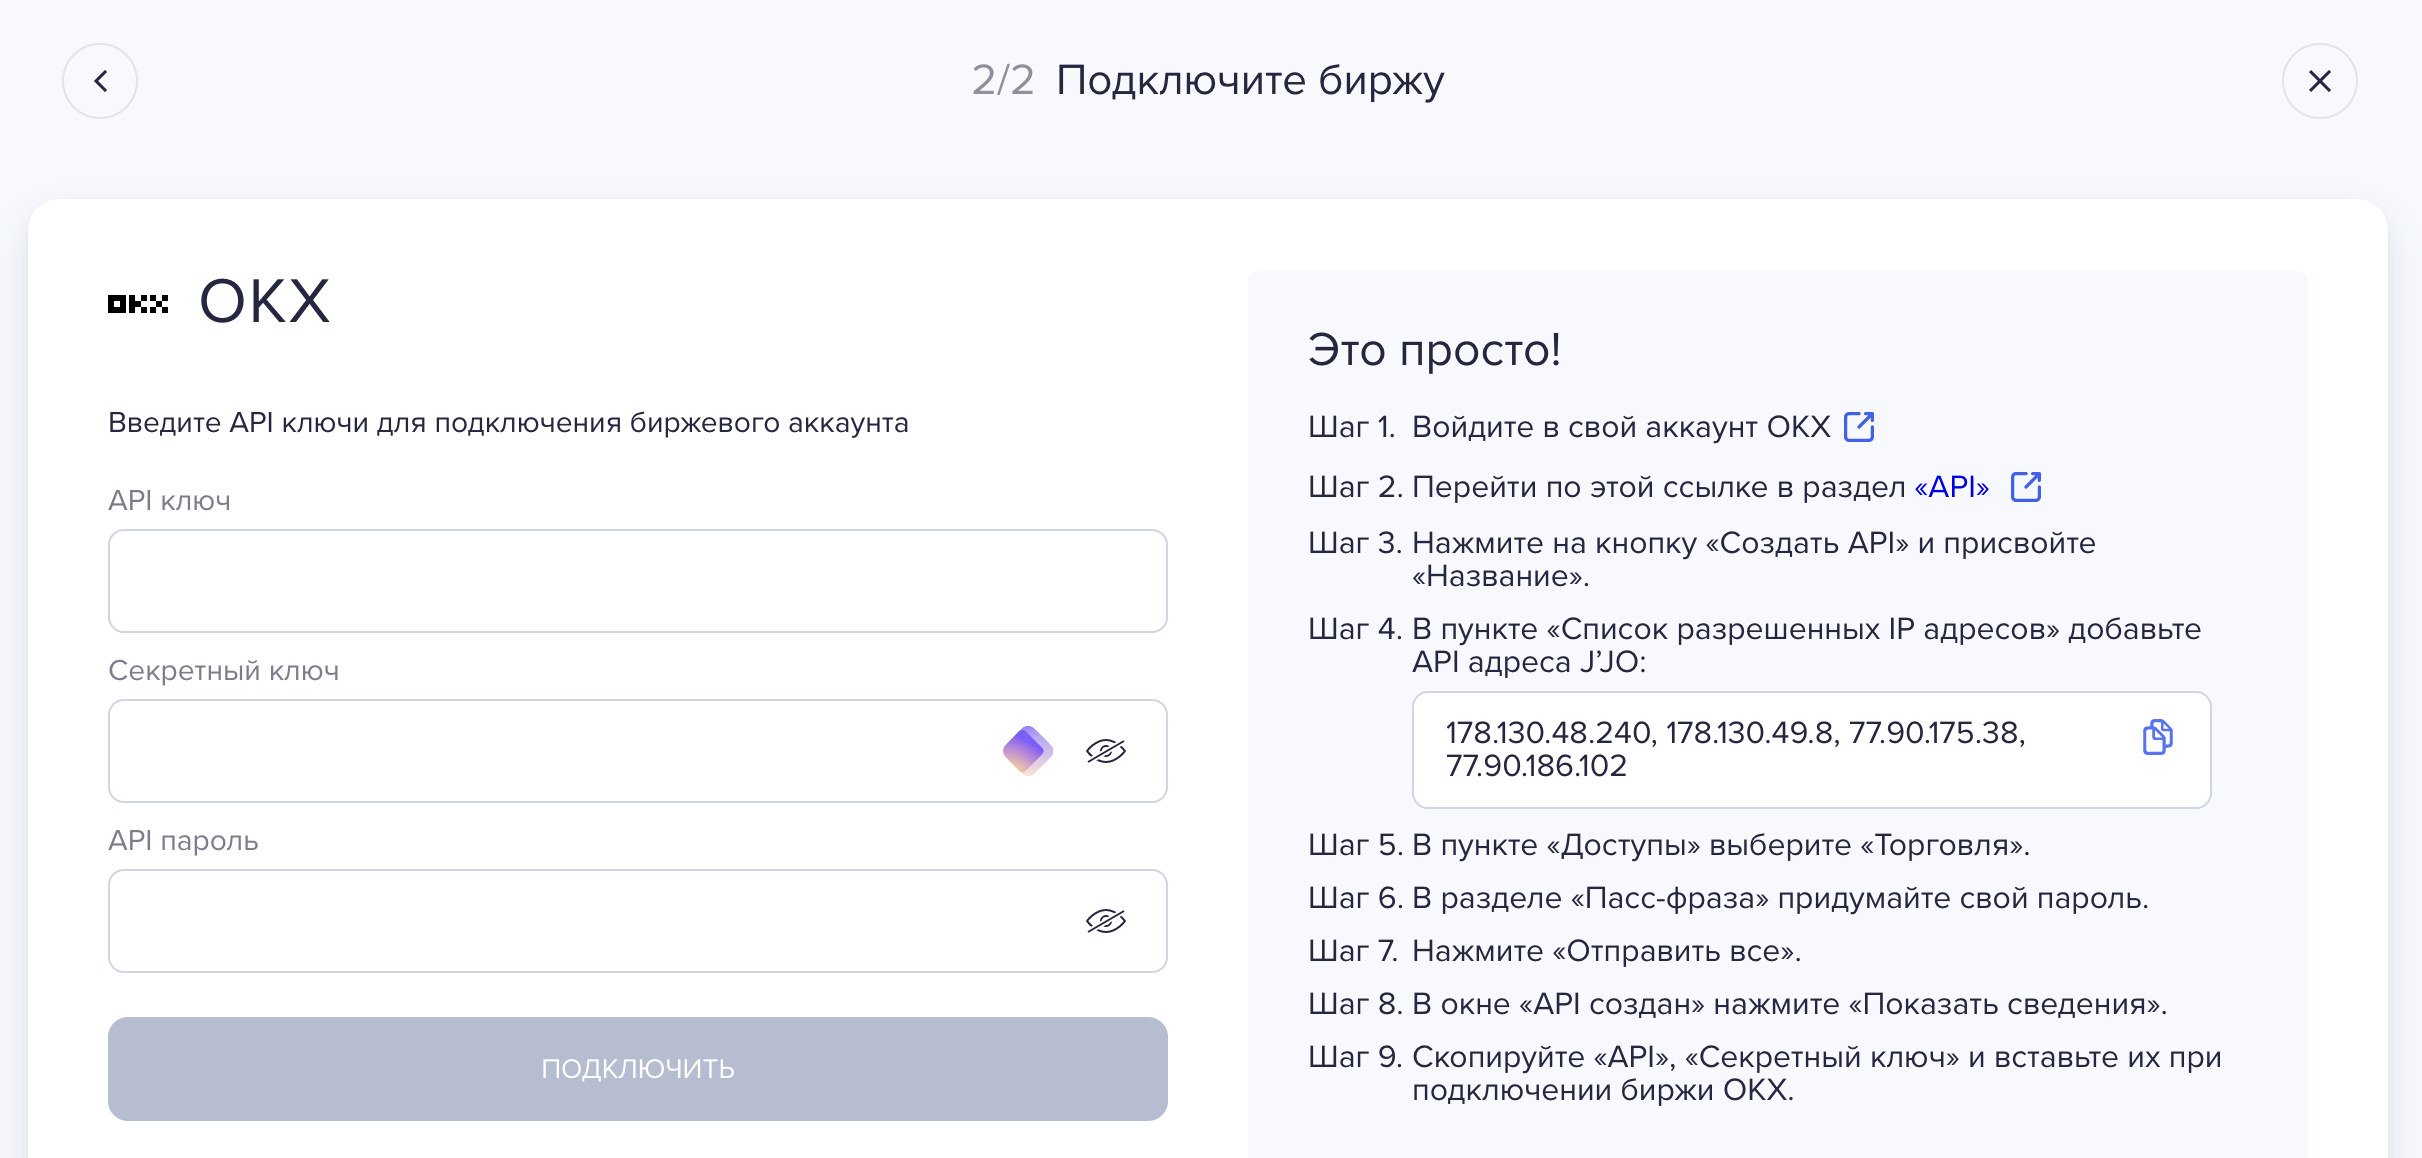Image resolution: width=2422 pixels, height=1158 pixels.
Task: Click the 'Введите API ключи' instruction text
Action: click(508, 423)
